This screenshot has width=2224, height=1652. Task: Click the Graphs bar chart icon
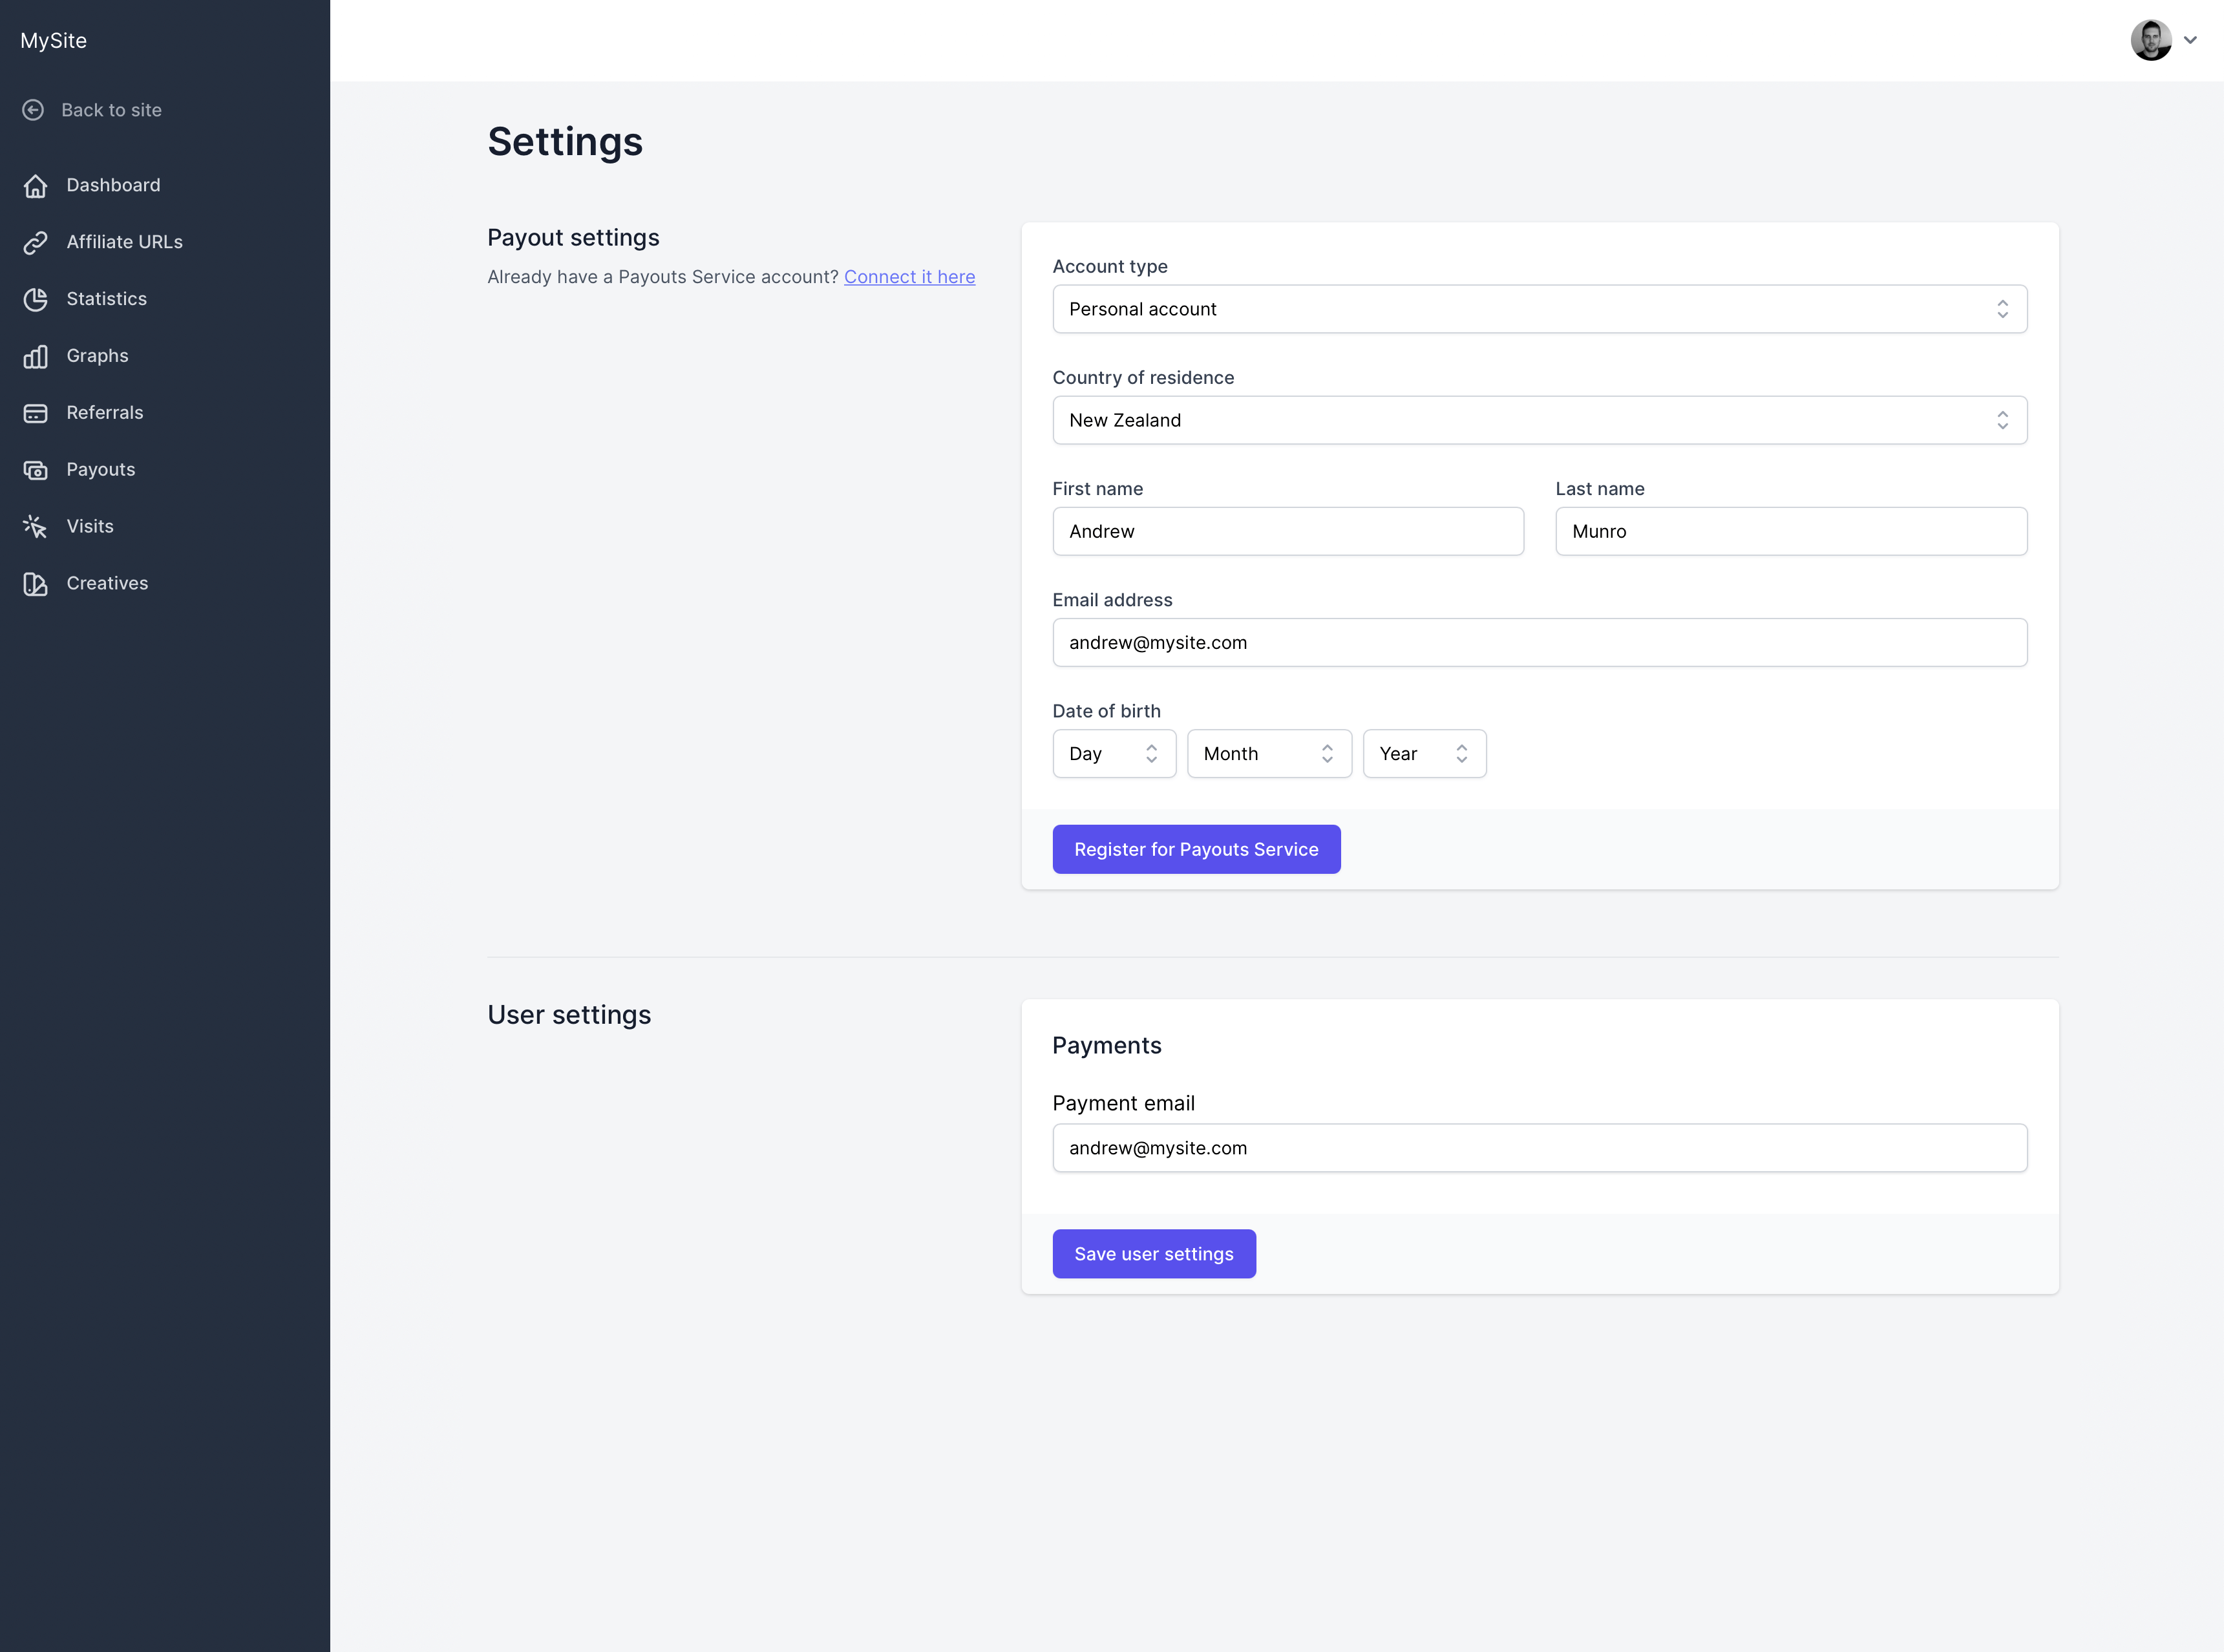point(35,357)
